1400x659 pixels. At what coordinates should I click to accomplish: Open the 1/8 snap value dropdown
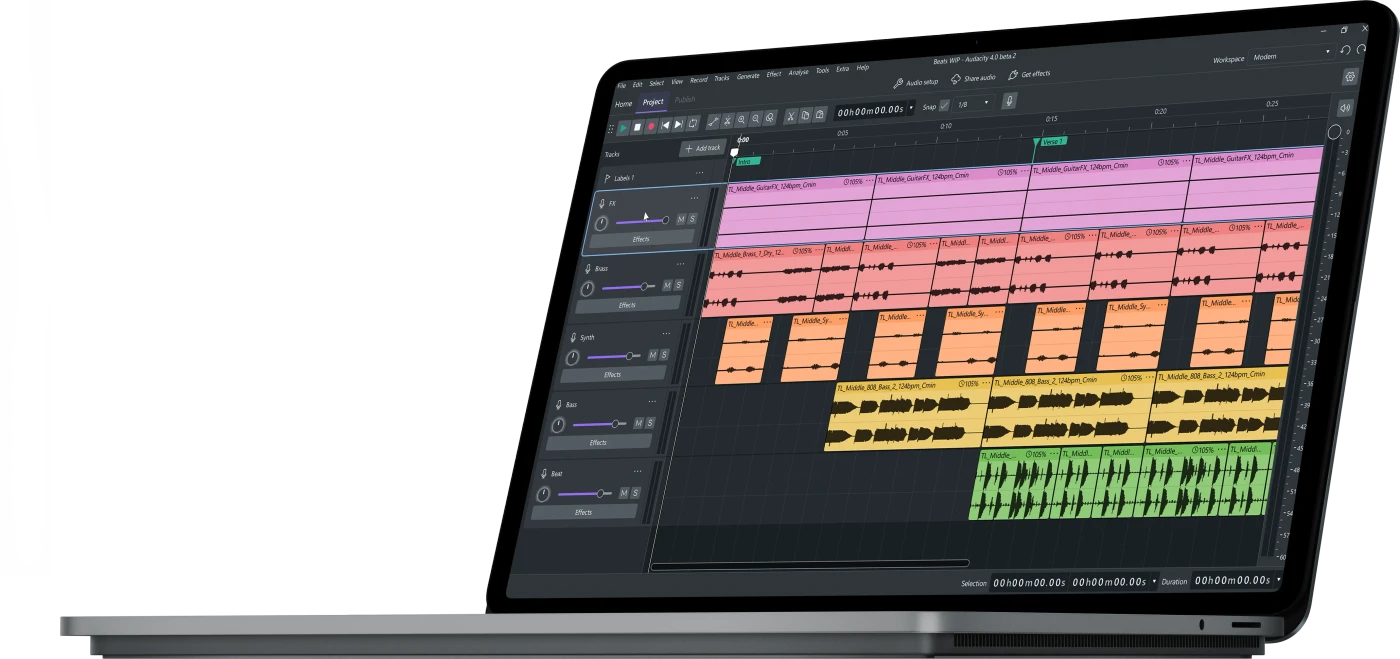pyautogui.click(x=972, y=104)
